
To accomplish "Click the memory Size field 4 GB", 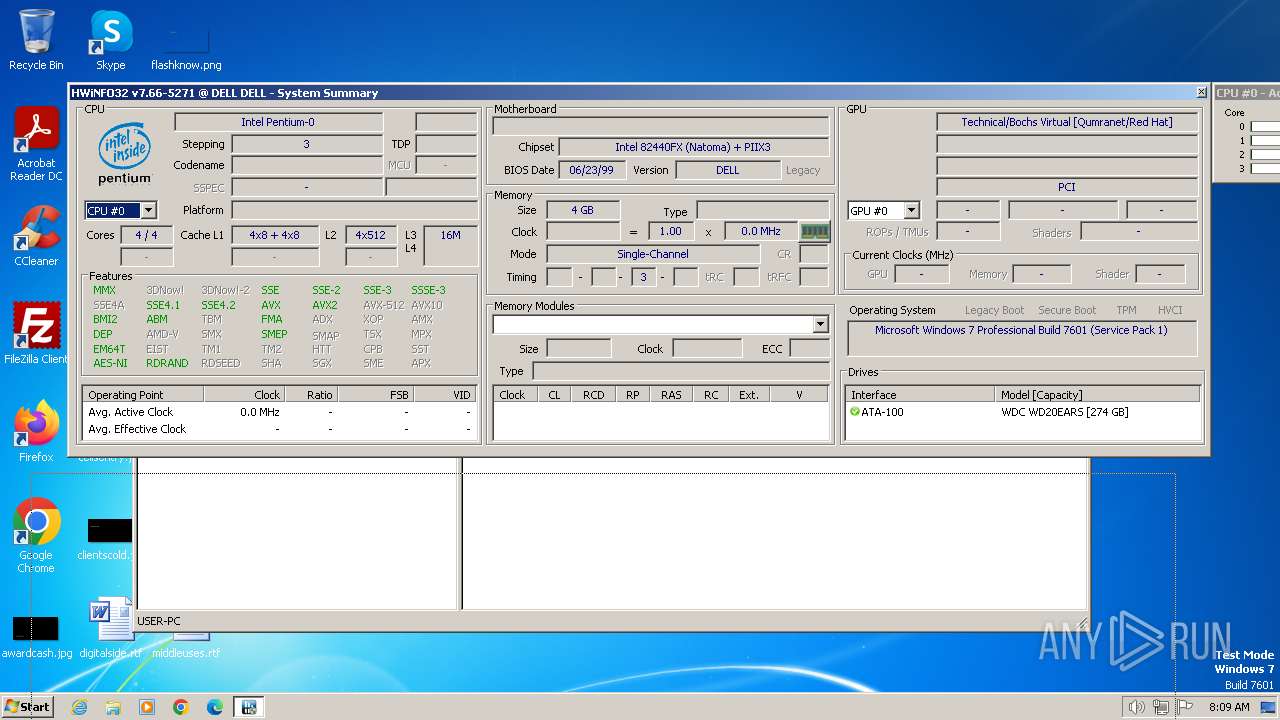I will (582, 210).
